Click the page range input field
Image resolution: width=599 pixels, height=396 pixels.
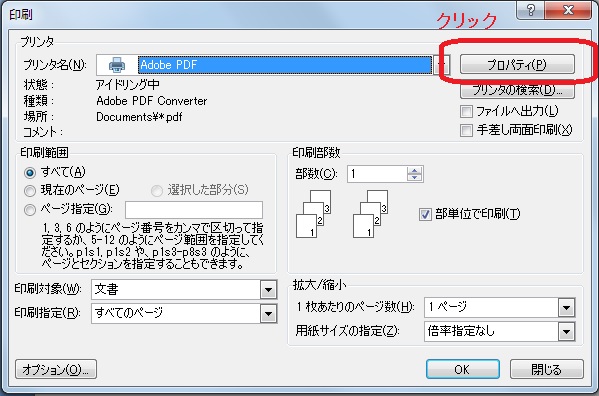click(194, 209)
